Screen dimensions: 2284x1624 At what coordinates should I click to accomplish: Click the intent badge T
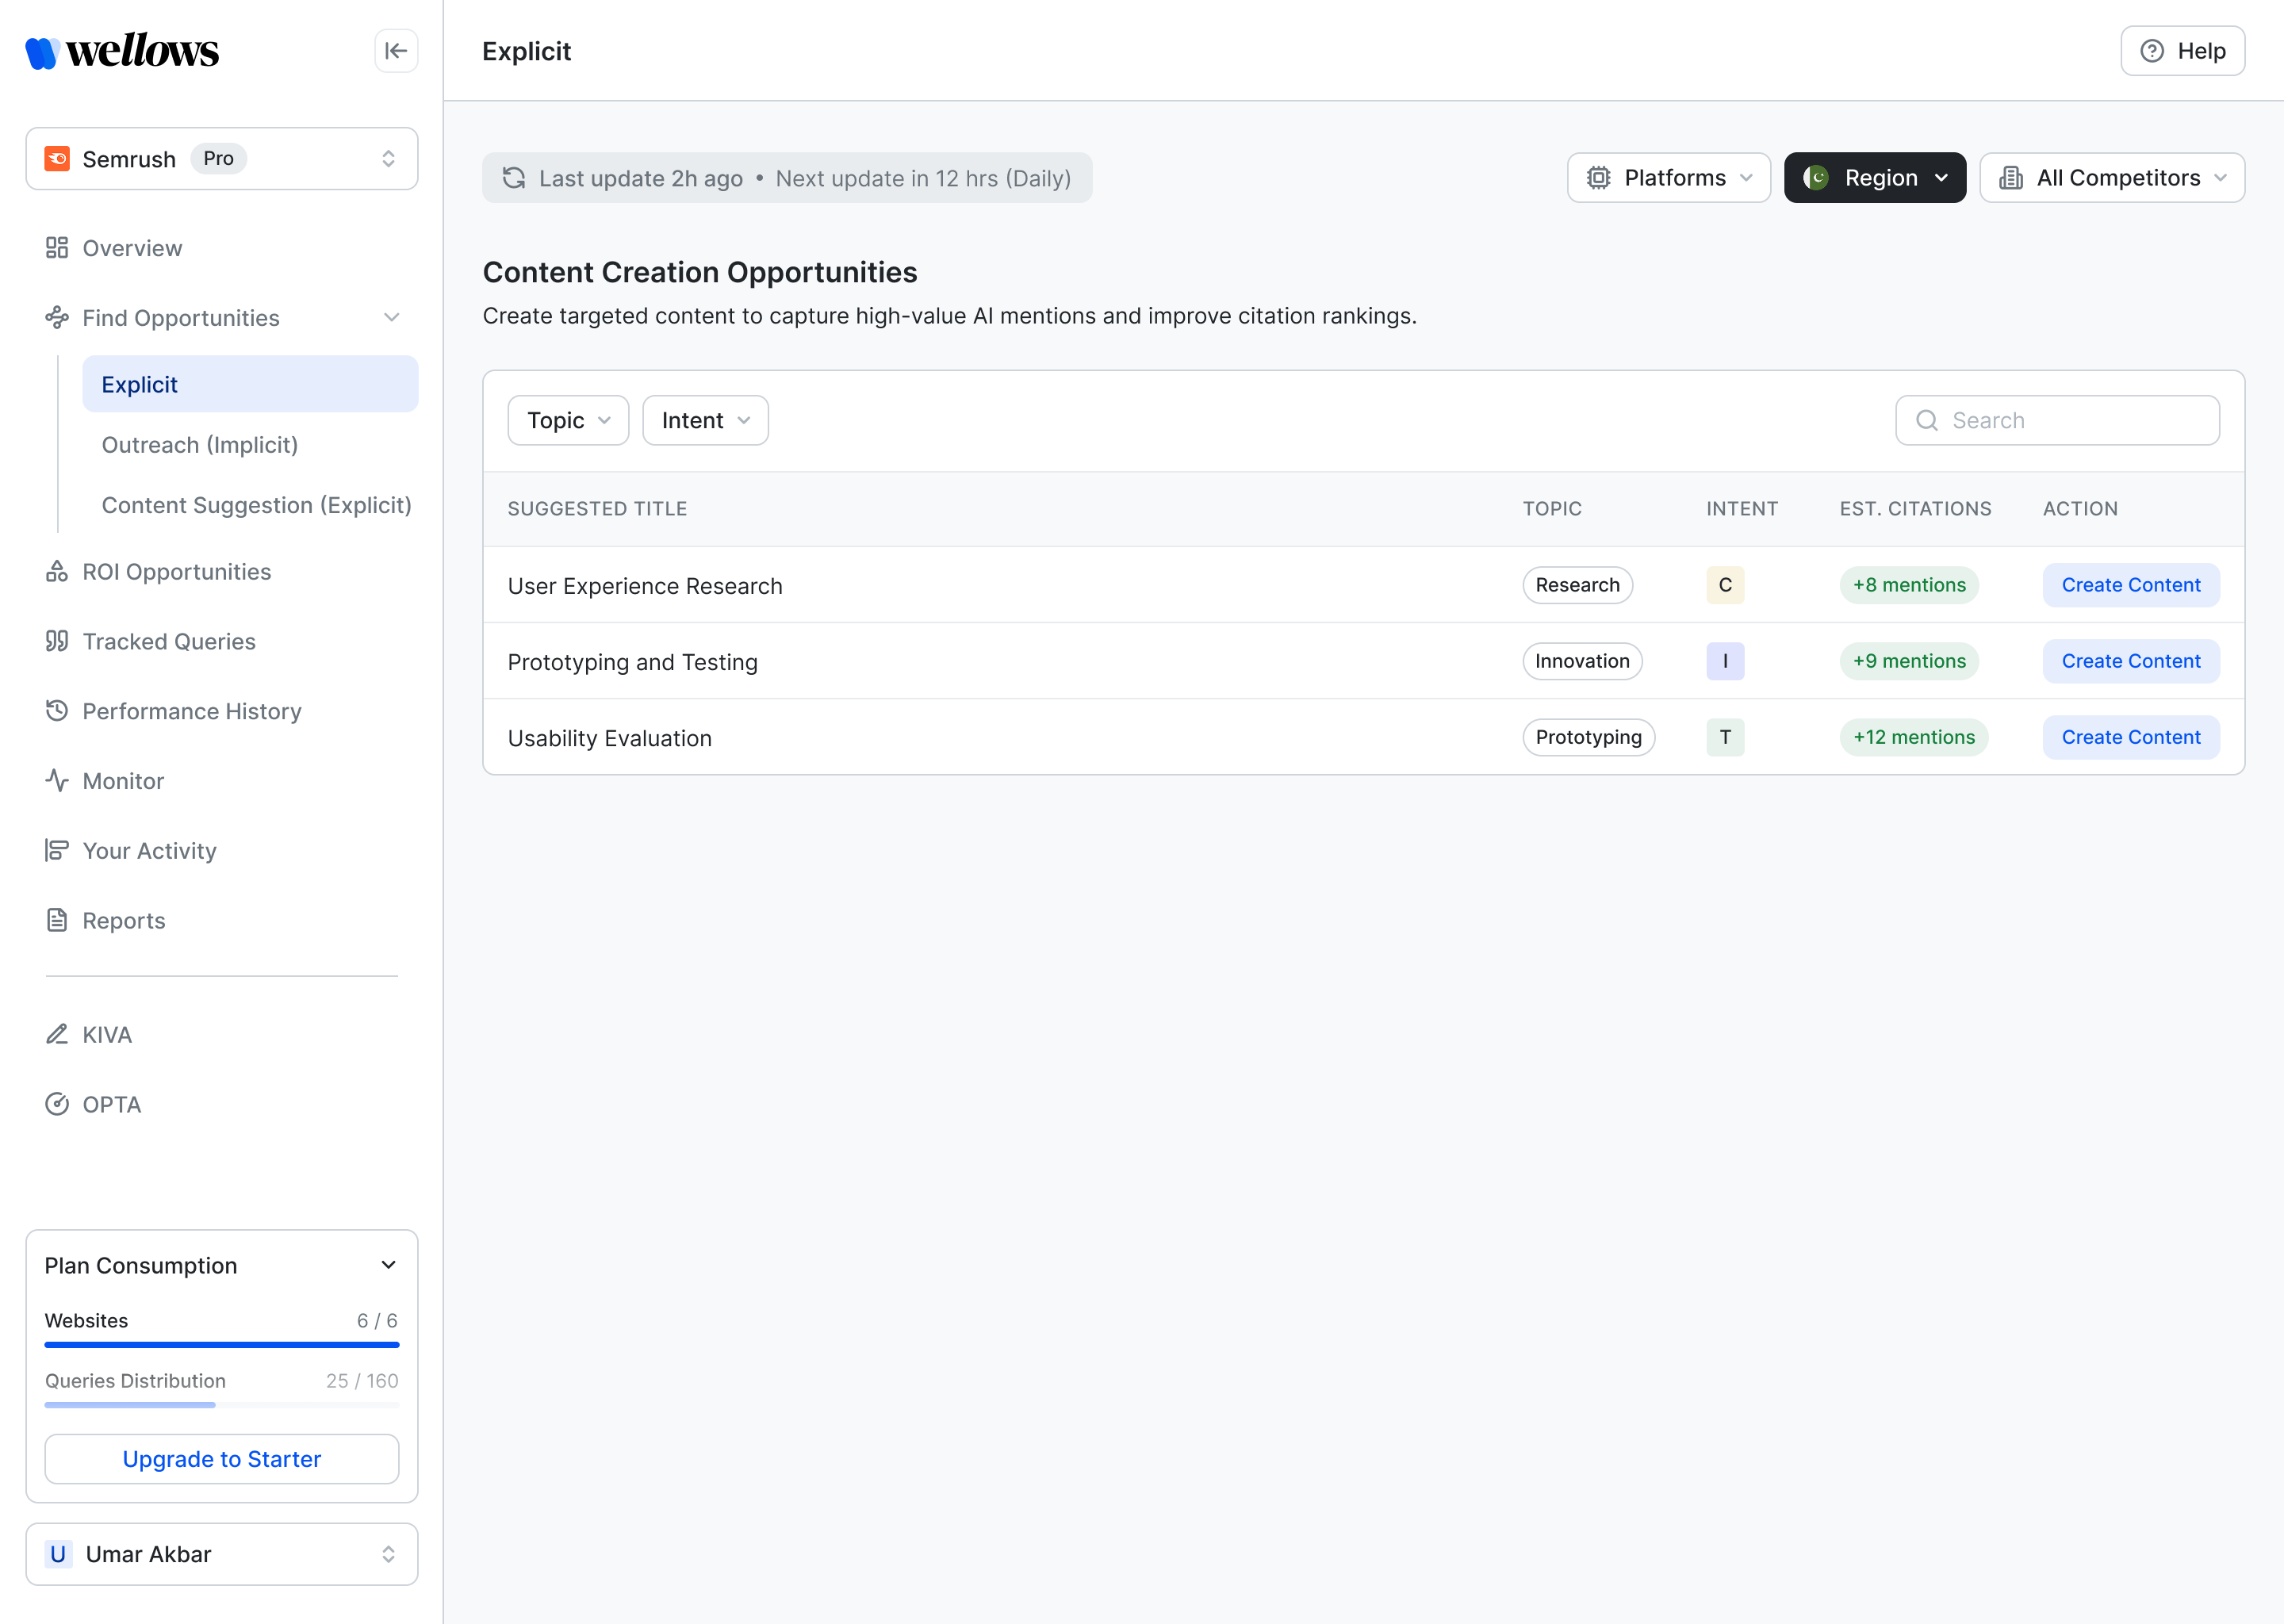1724,737
